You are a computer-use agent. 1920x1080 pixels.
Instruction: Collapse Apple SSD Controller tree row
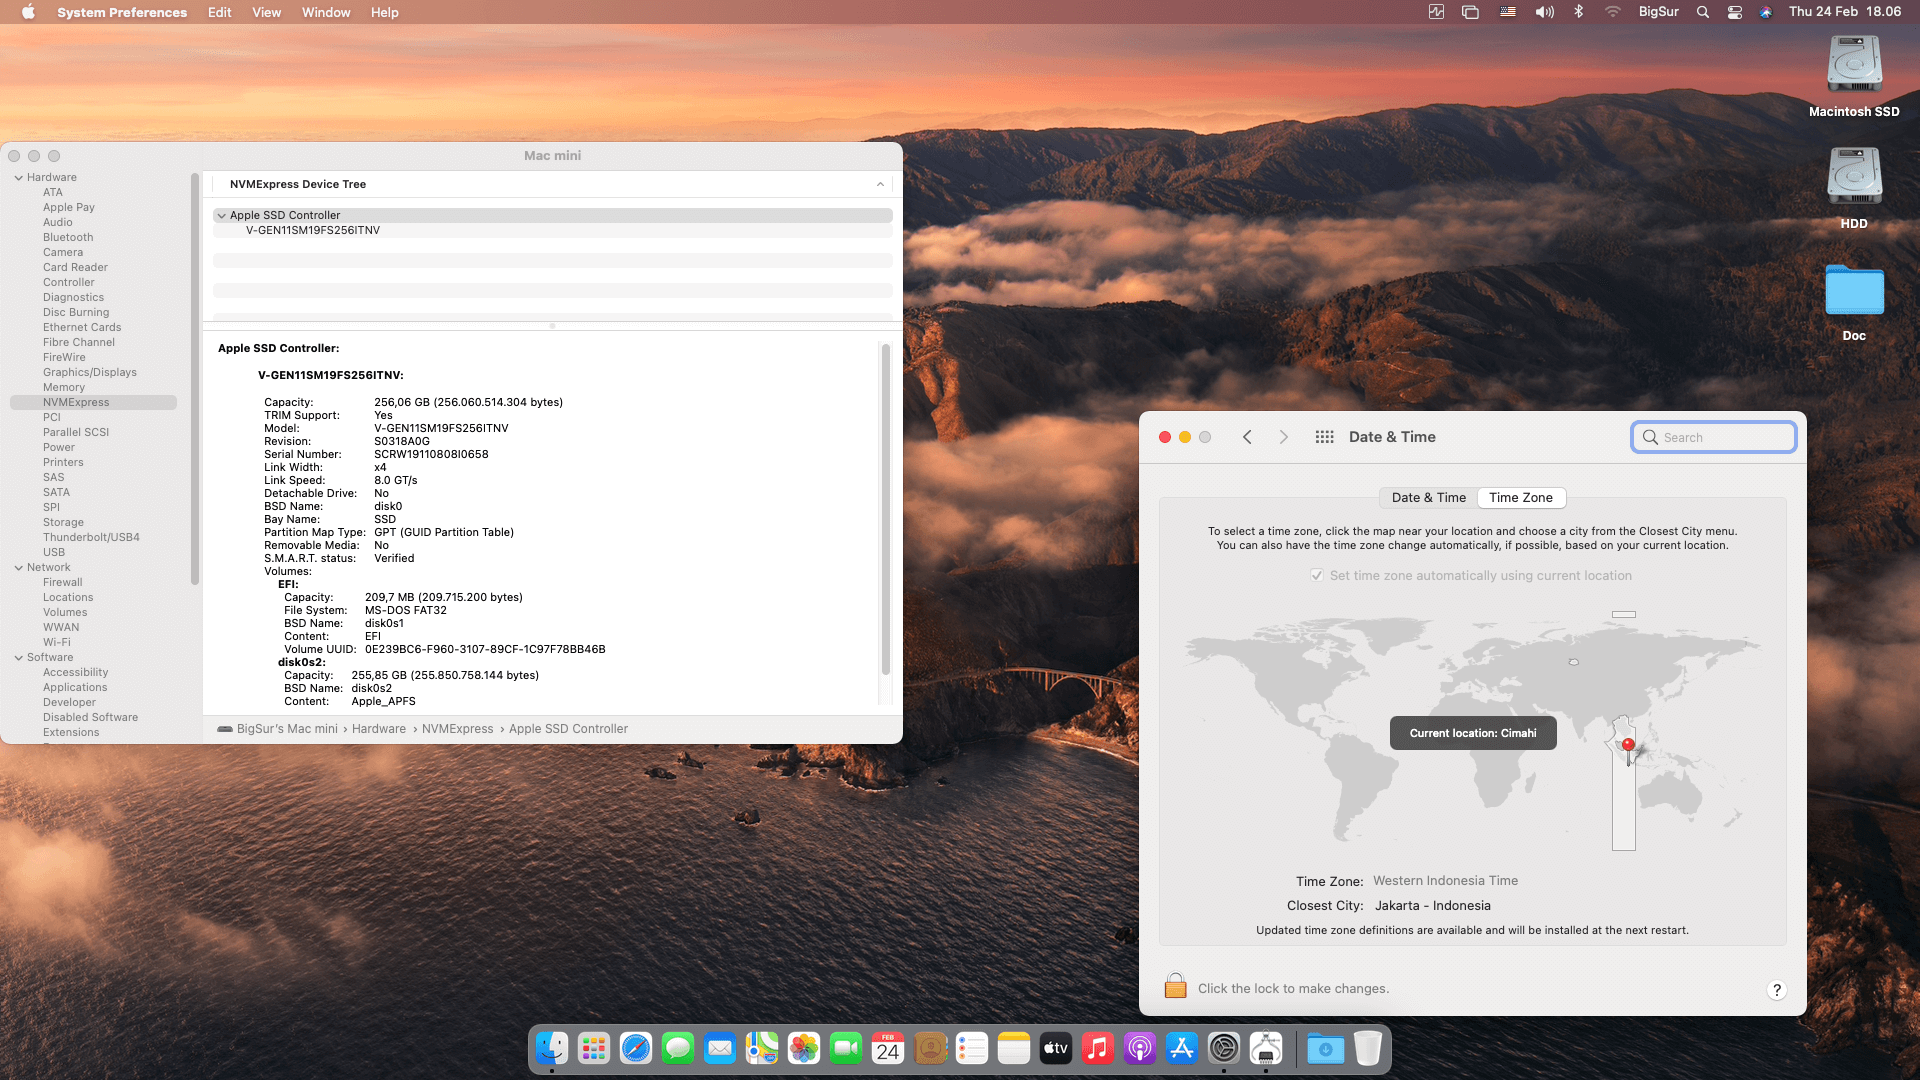[221, 215]
